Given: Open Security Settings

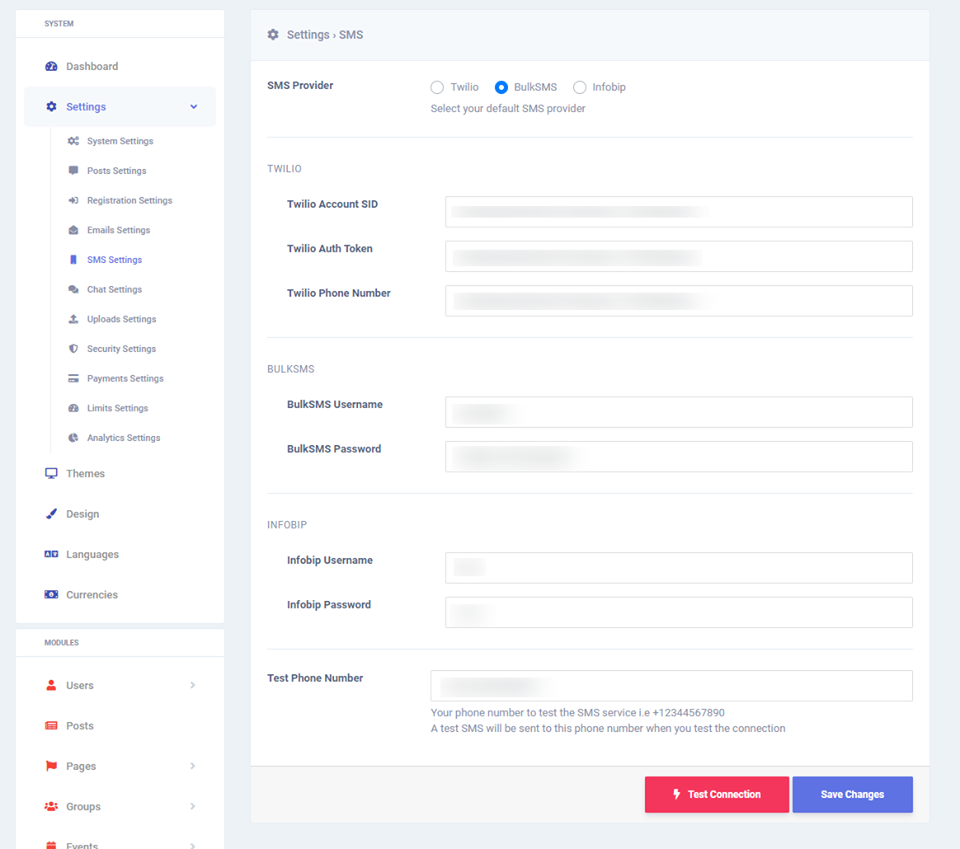Looking at the screenshot, I should click(x=121, y=348).
